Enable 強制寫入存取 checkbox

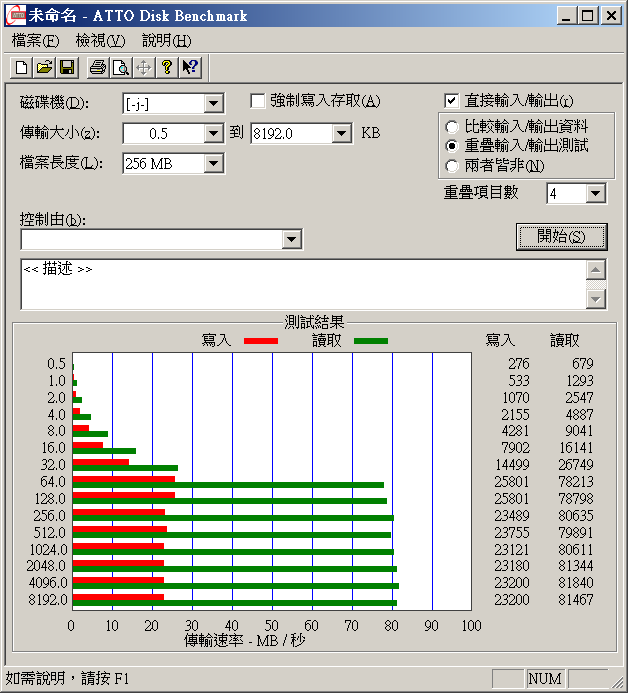click(x=258, y=101)
